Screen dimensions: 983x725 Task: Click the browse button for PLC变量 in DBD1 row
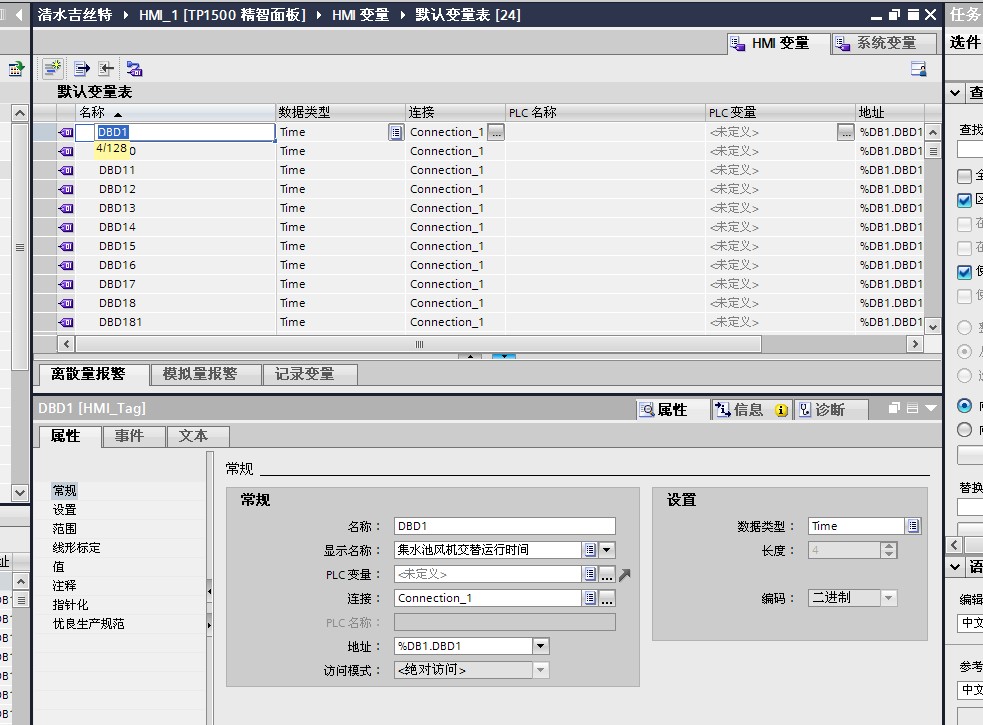click(846, 132)
